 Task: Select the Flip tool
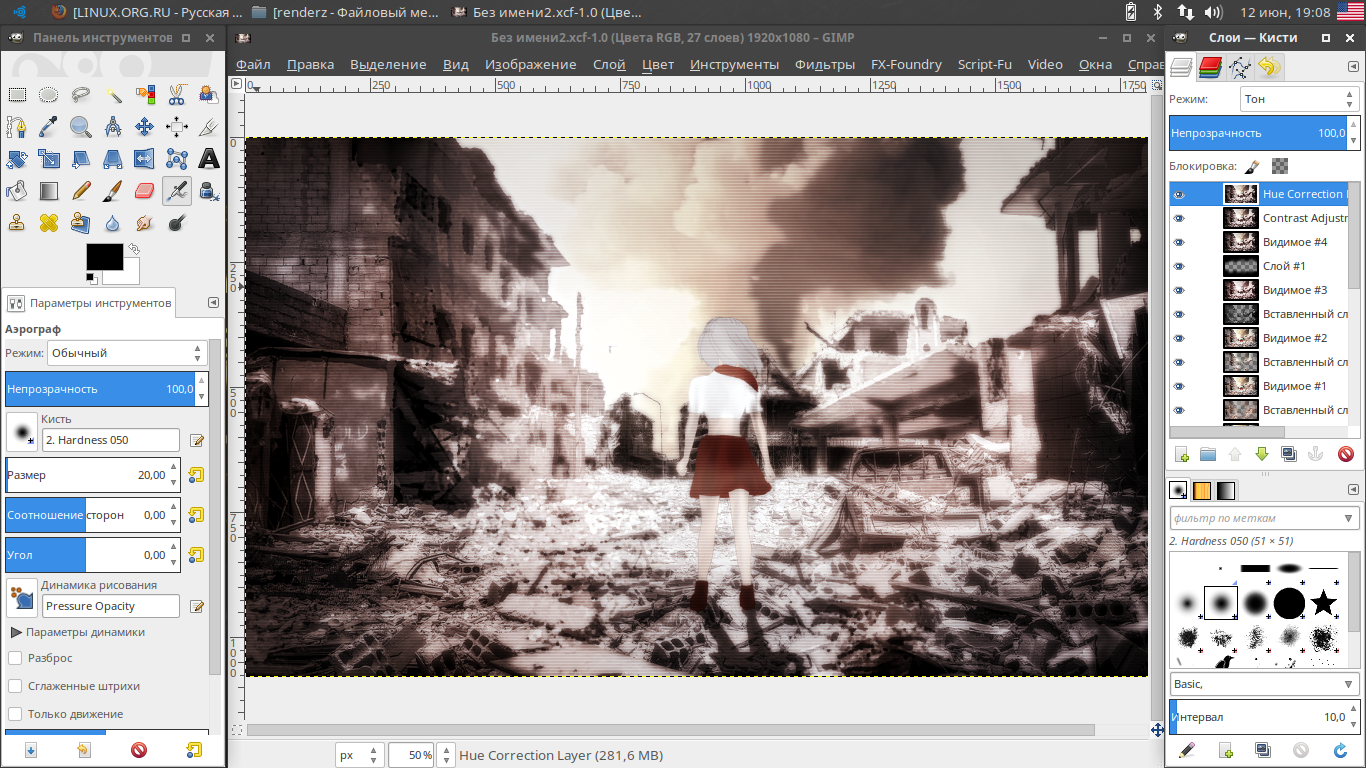tap(145, 159)
